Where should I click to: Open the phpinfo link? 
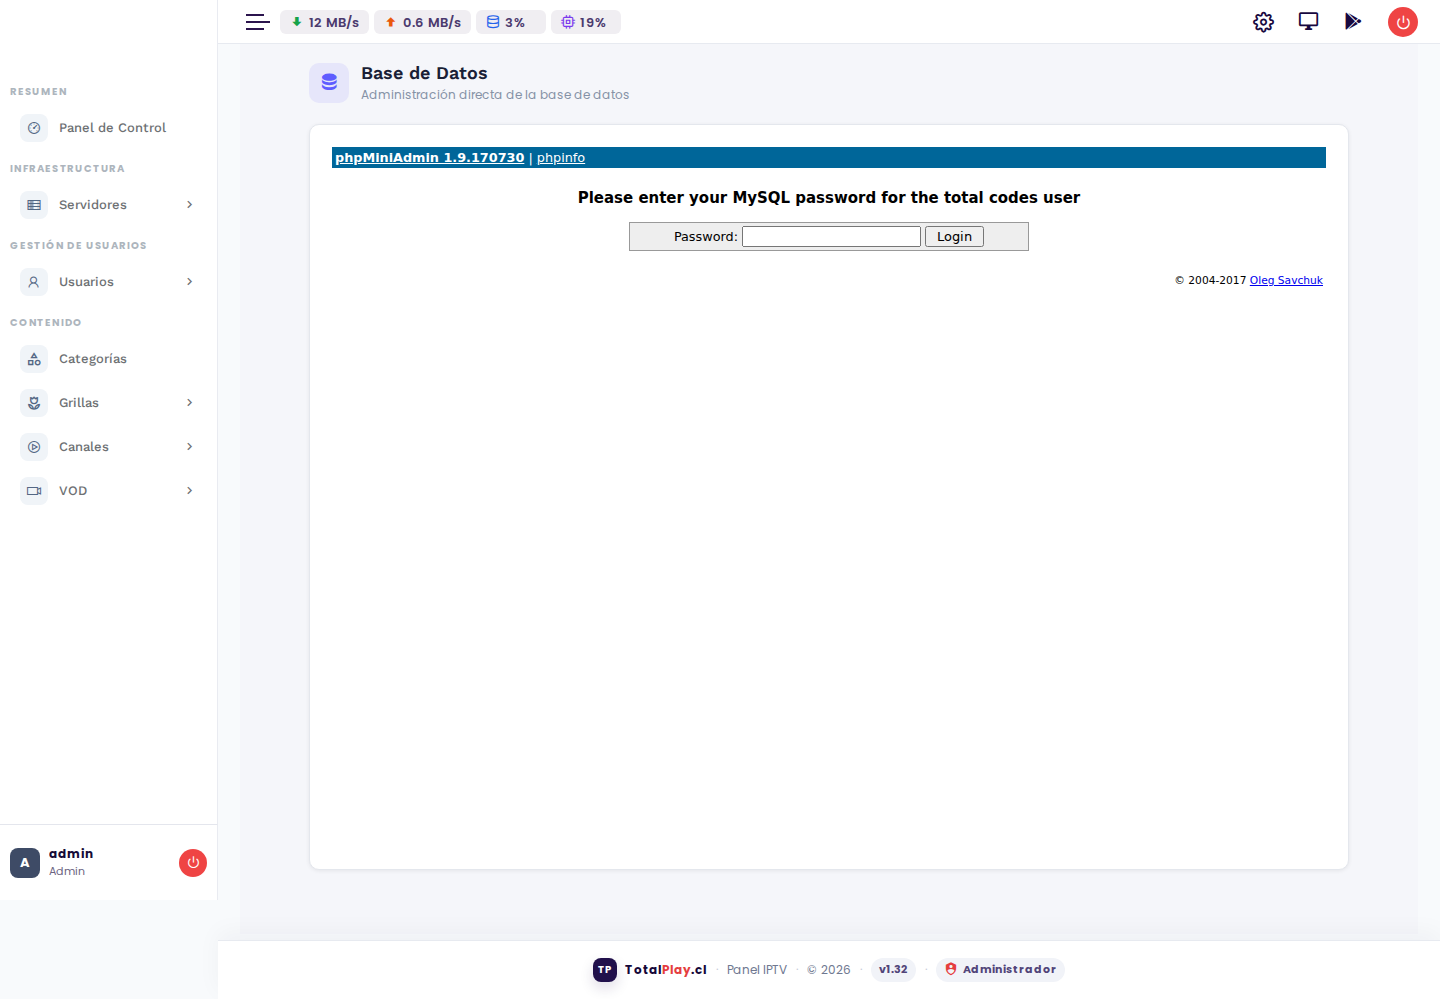(561, 158)
